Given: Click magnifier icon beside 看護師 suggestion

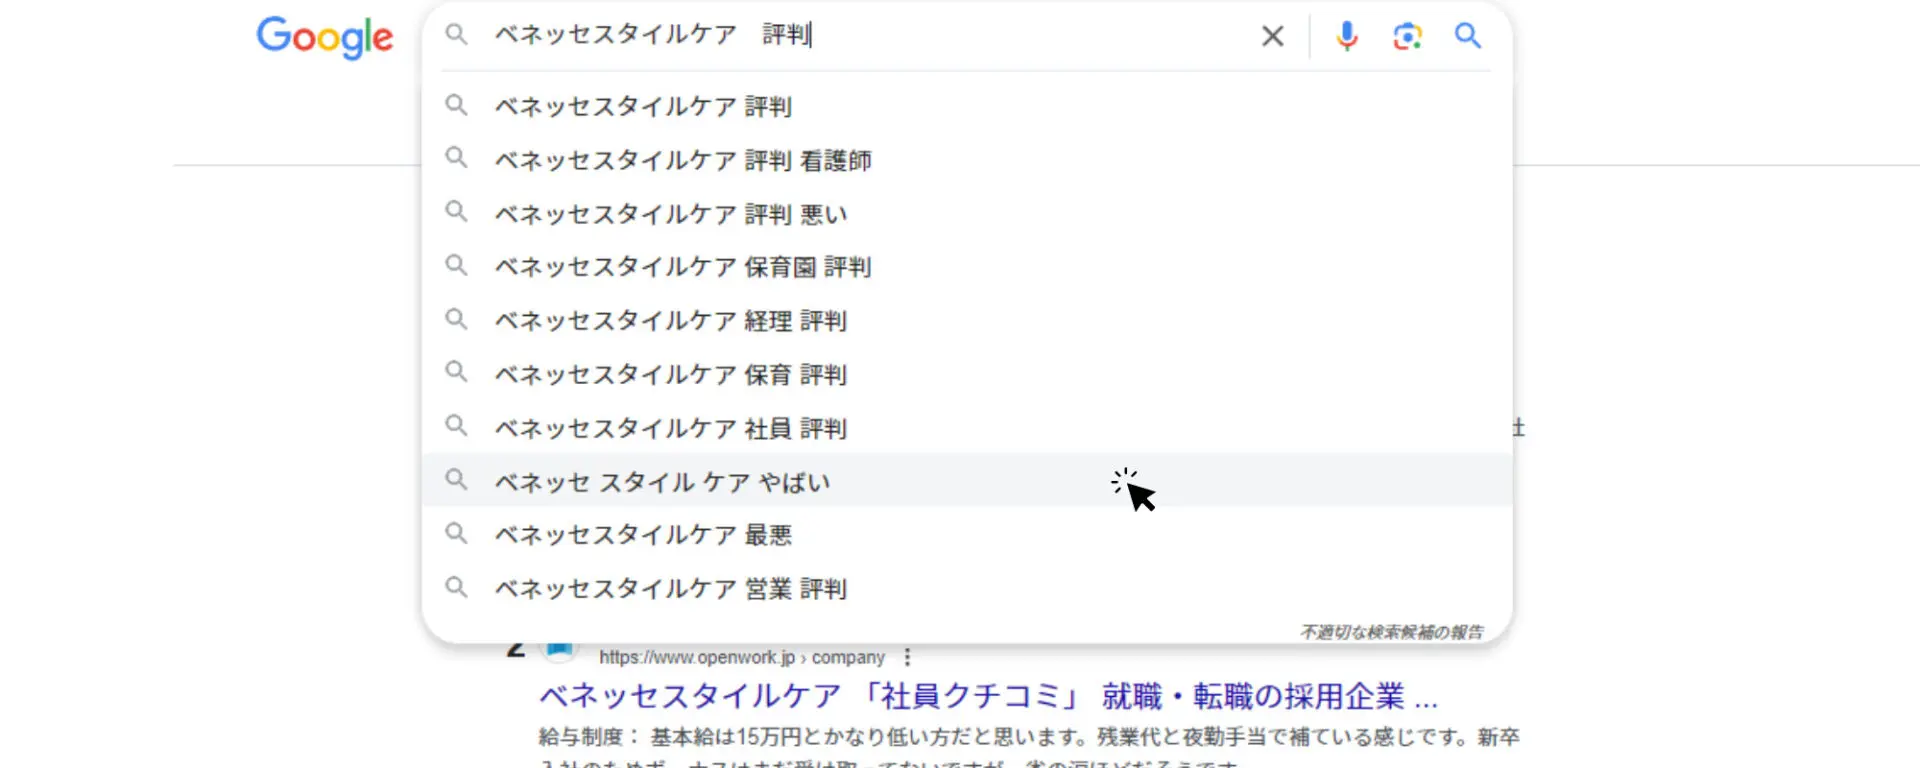Looking at the screenshot, I should (x=456, y=158).
